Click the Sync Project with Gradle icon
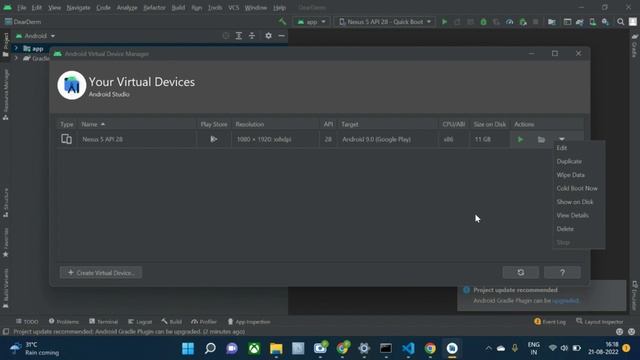This screenshot has width=640, height=360. tap(580, 22)
